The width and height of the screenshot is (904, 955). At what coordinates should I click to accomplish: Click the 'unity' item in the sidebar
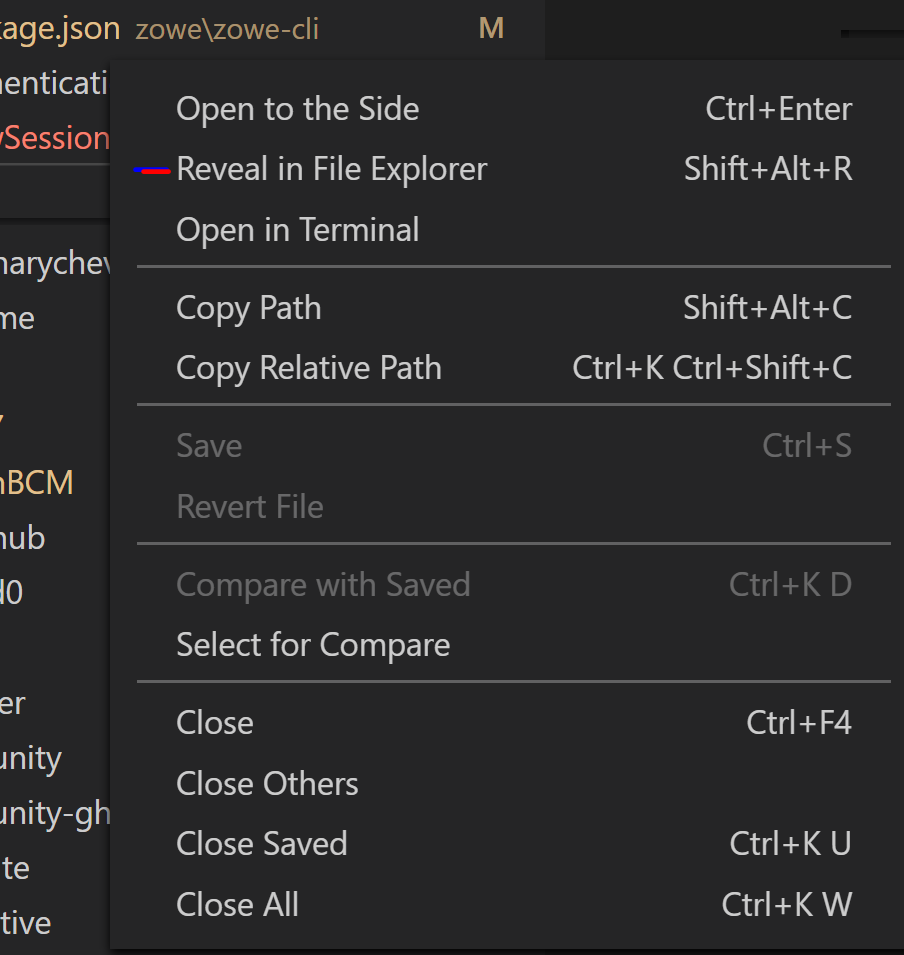31,757
